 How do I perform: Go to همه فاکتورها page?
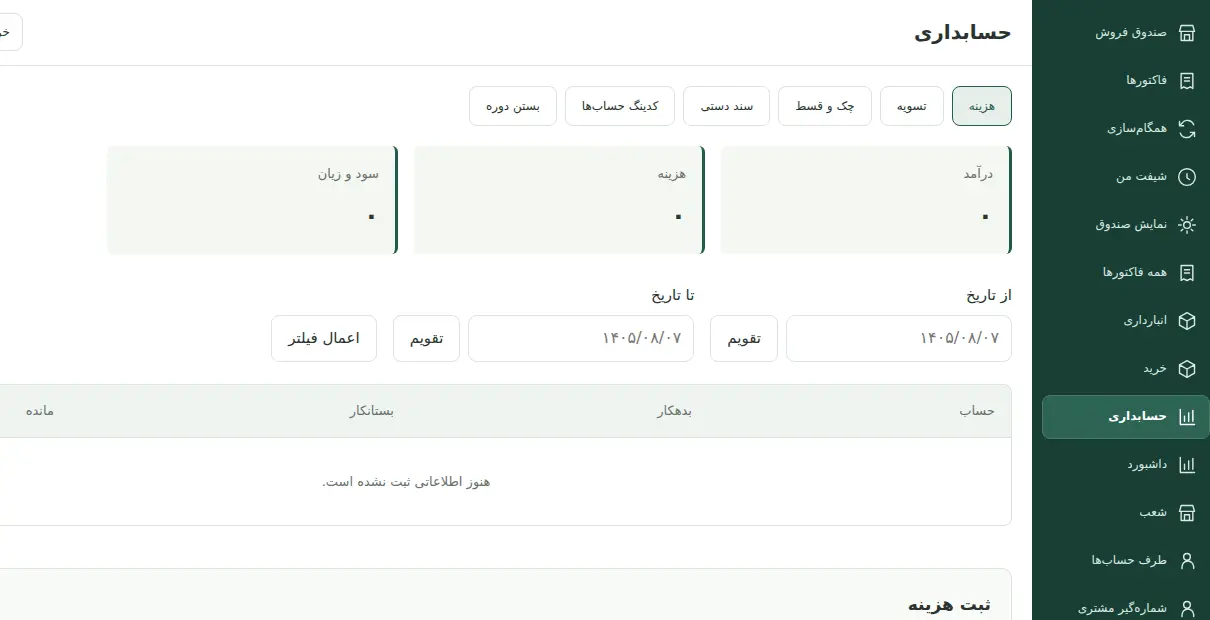point(1125,273)
